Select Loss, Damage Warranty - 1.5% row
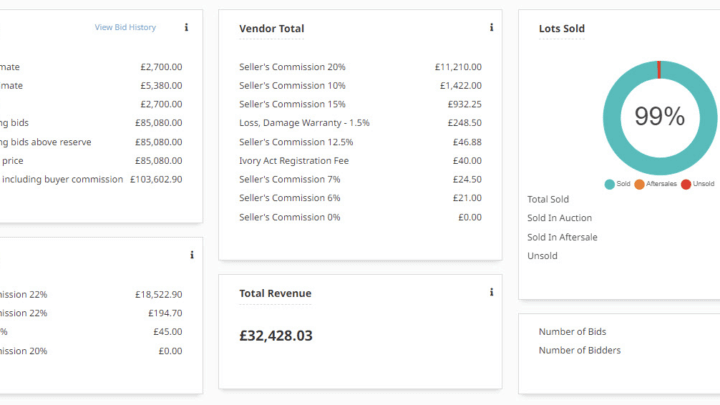The width and height of the screenshot is (720, 405). 304,123
